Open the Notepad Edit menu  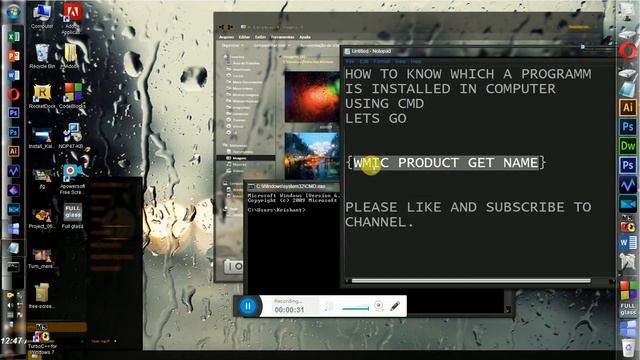[364, 62]
